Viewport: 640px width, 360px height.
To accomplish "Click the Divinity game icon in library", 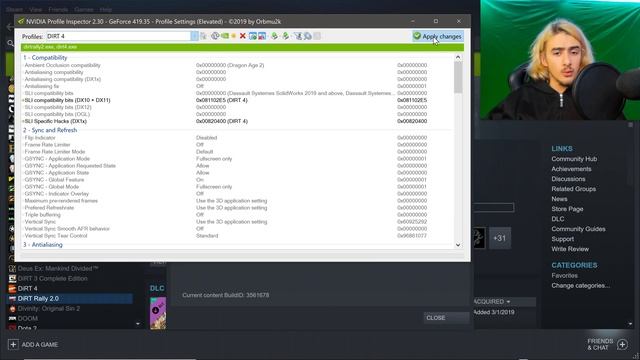I will (x=12, y=309).
